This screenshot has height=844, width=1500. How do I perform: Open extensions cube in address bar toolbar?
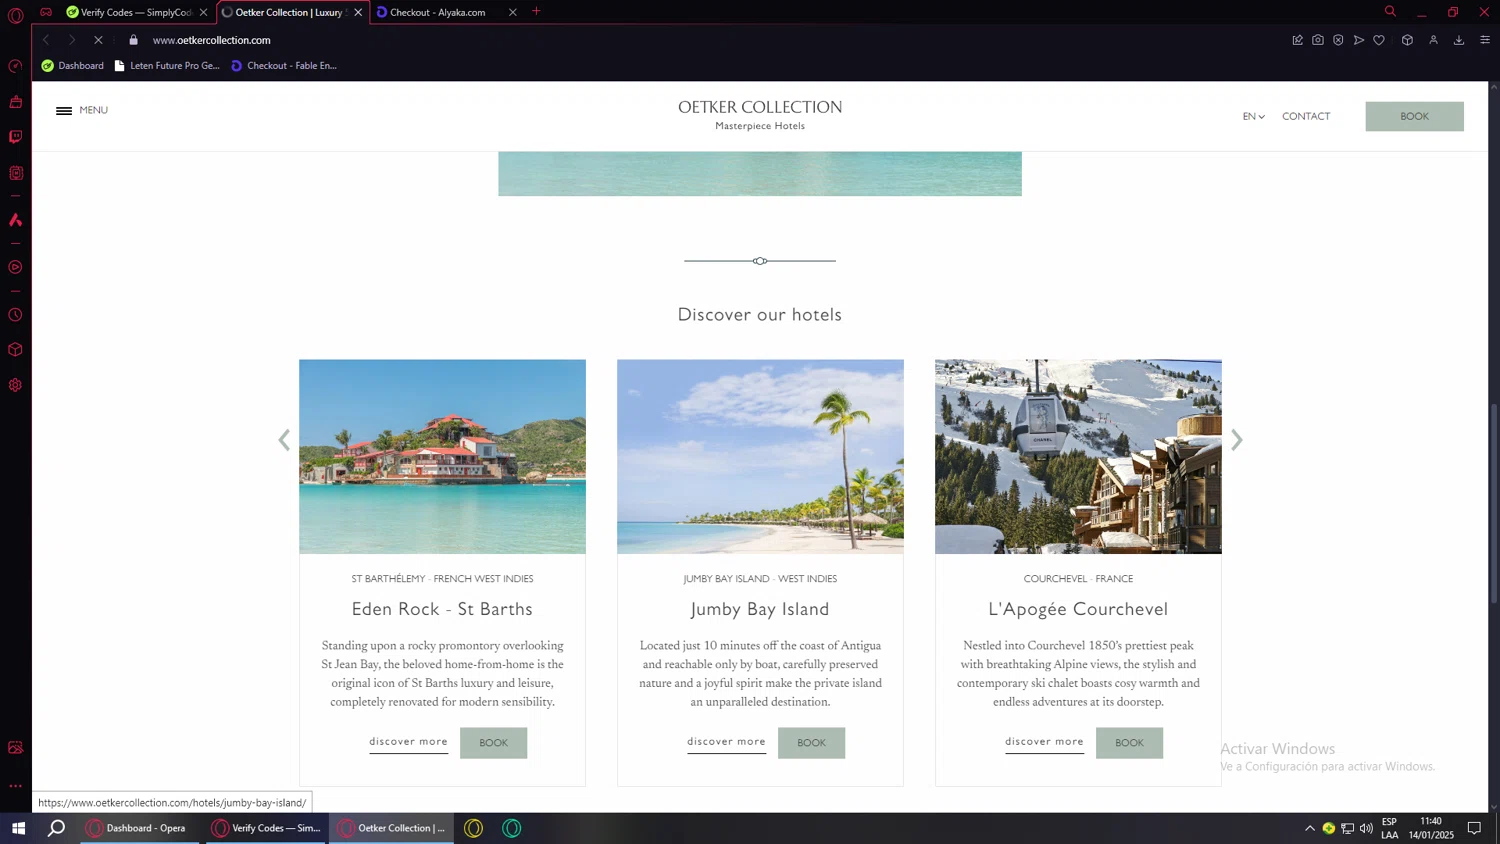coord(1407,40)
